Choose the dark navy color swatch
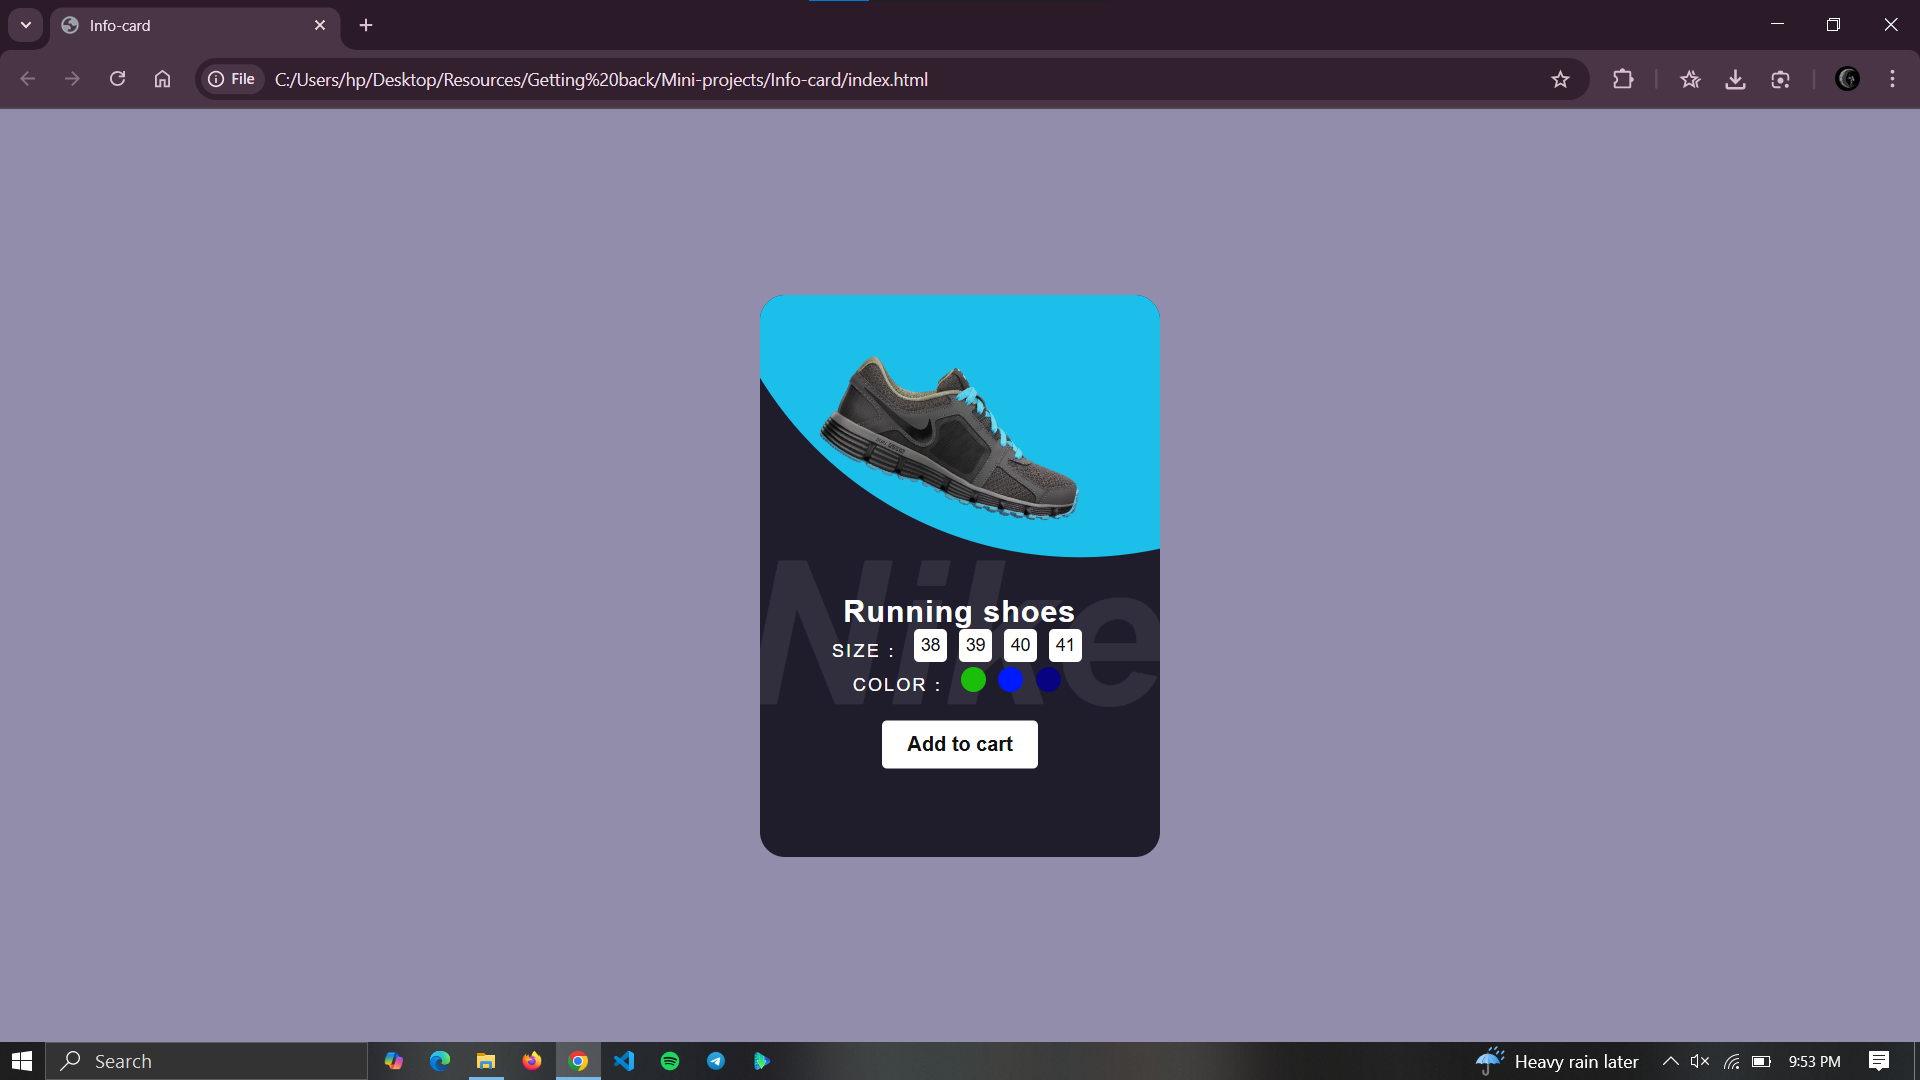The width and height of the screenshot is (1920, 1080). 1048,680
